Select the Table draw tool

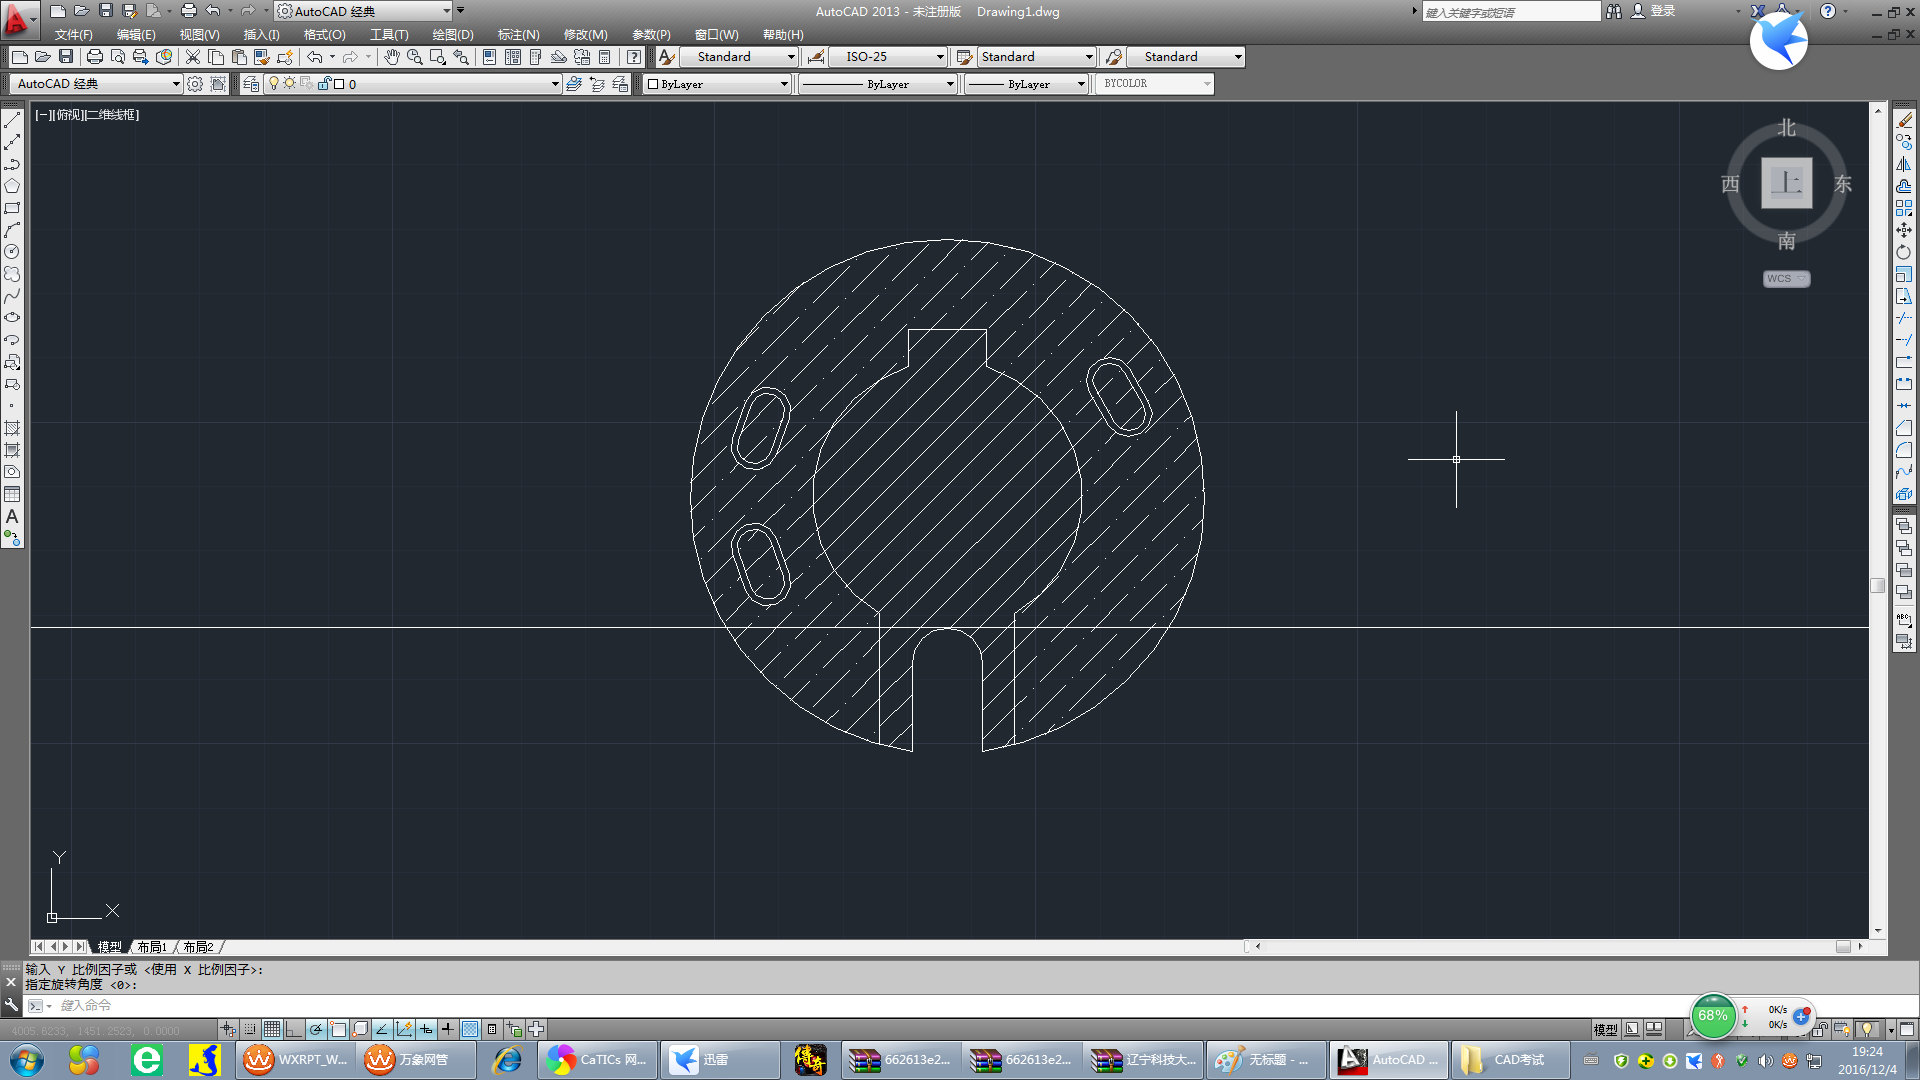point(12,495)
